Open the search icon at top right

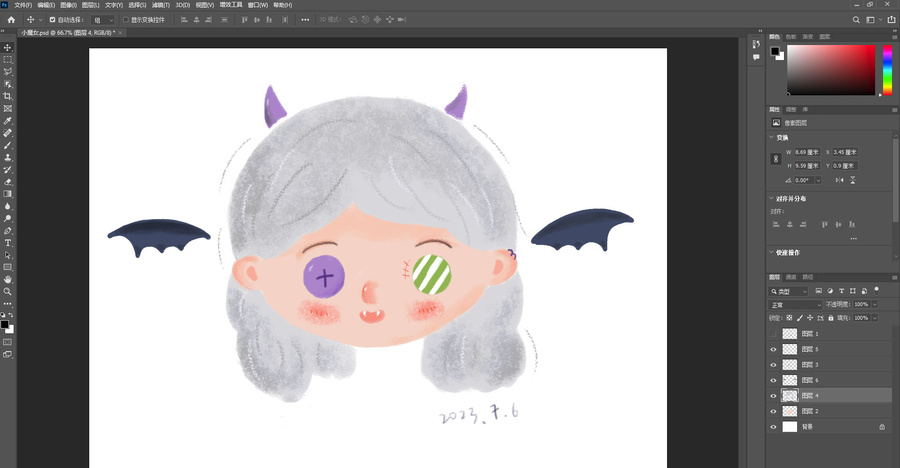pyautogui.click(x=856, y=20)
